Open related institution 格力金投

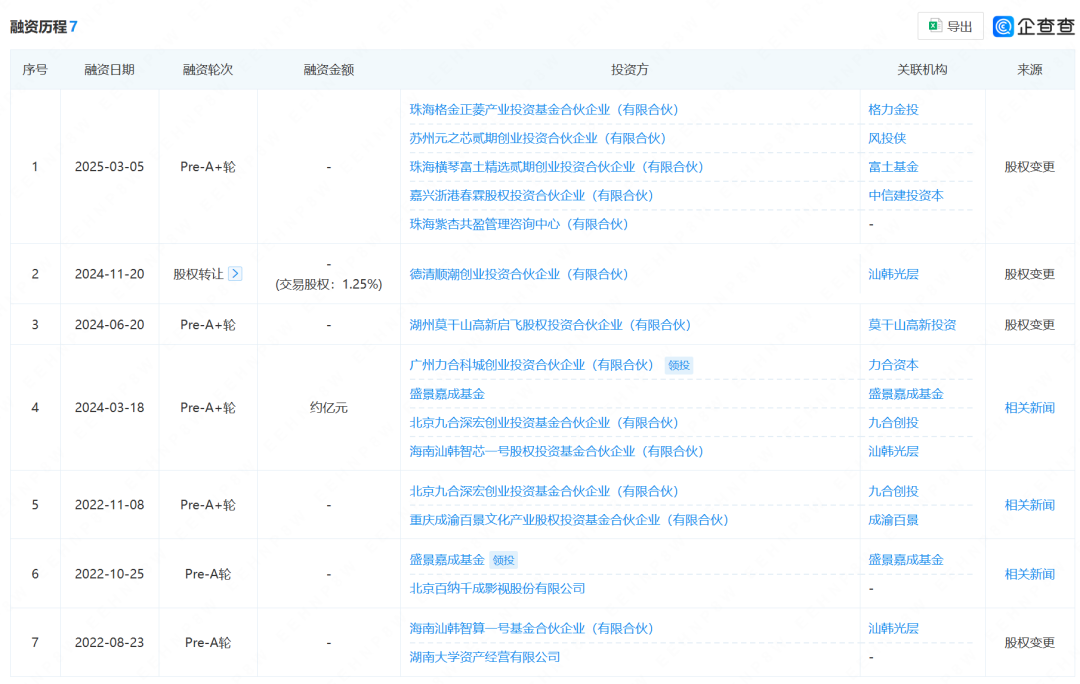click(893, 110)
